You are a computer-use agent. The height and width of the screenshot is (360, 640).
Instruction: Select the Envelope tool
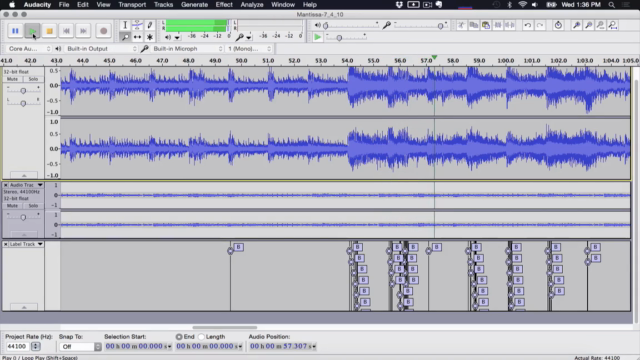click(x=138, y=25)
